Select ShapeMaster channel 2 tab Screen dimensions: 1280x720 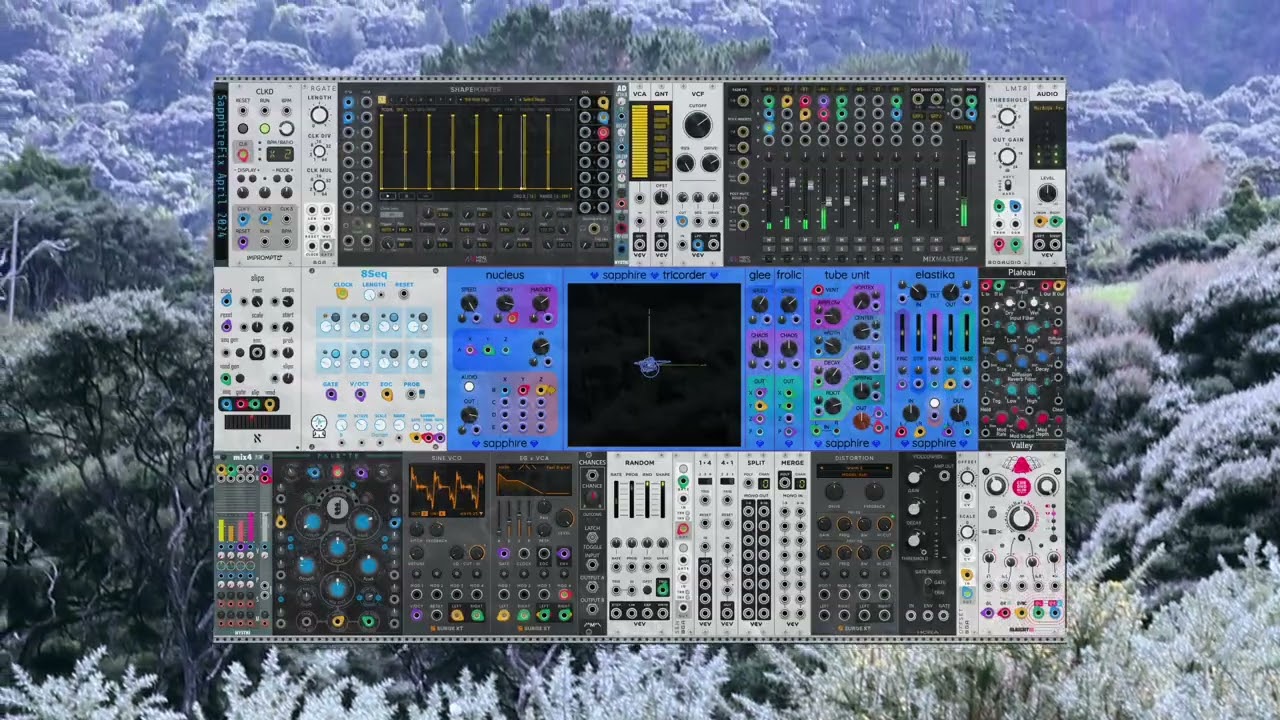[391, 99]
